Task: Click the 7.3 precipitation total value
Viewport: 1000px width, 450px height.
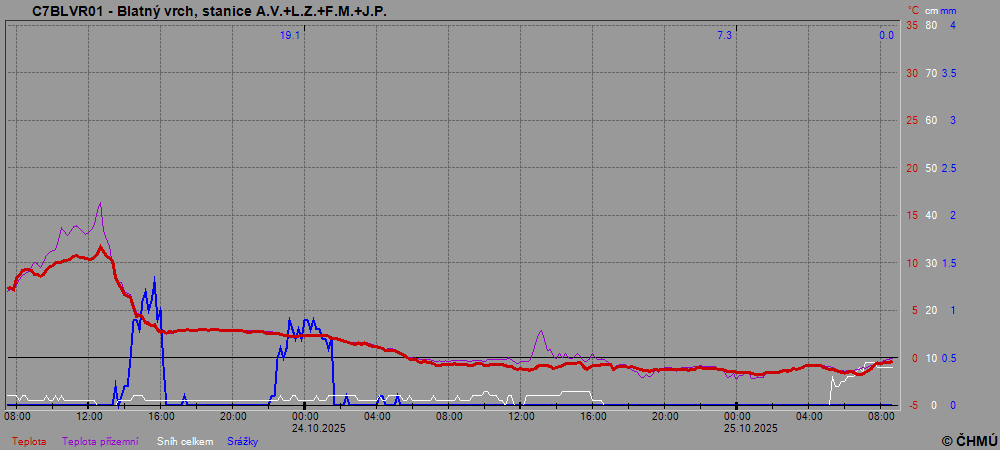Action: [724, 35]
